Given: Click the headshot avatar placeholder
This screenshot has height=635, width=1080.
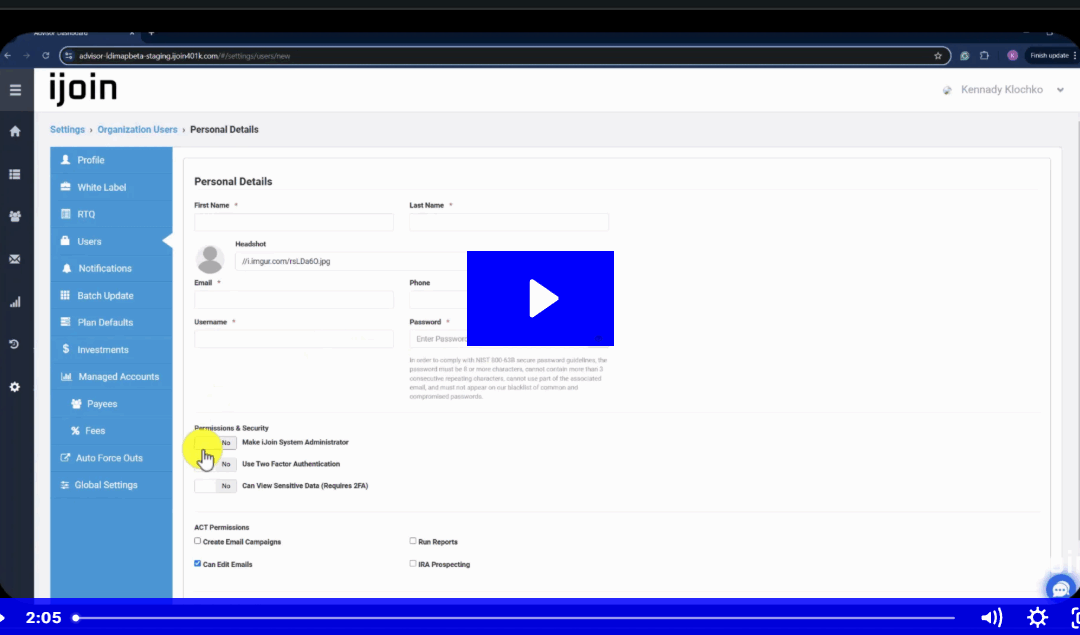Looking at the screenshot, I should pos(209,260).
